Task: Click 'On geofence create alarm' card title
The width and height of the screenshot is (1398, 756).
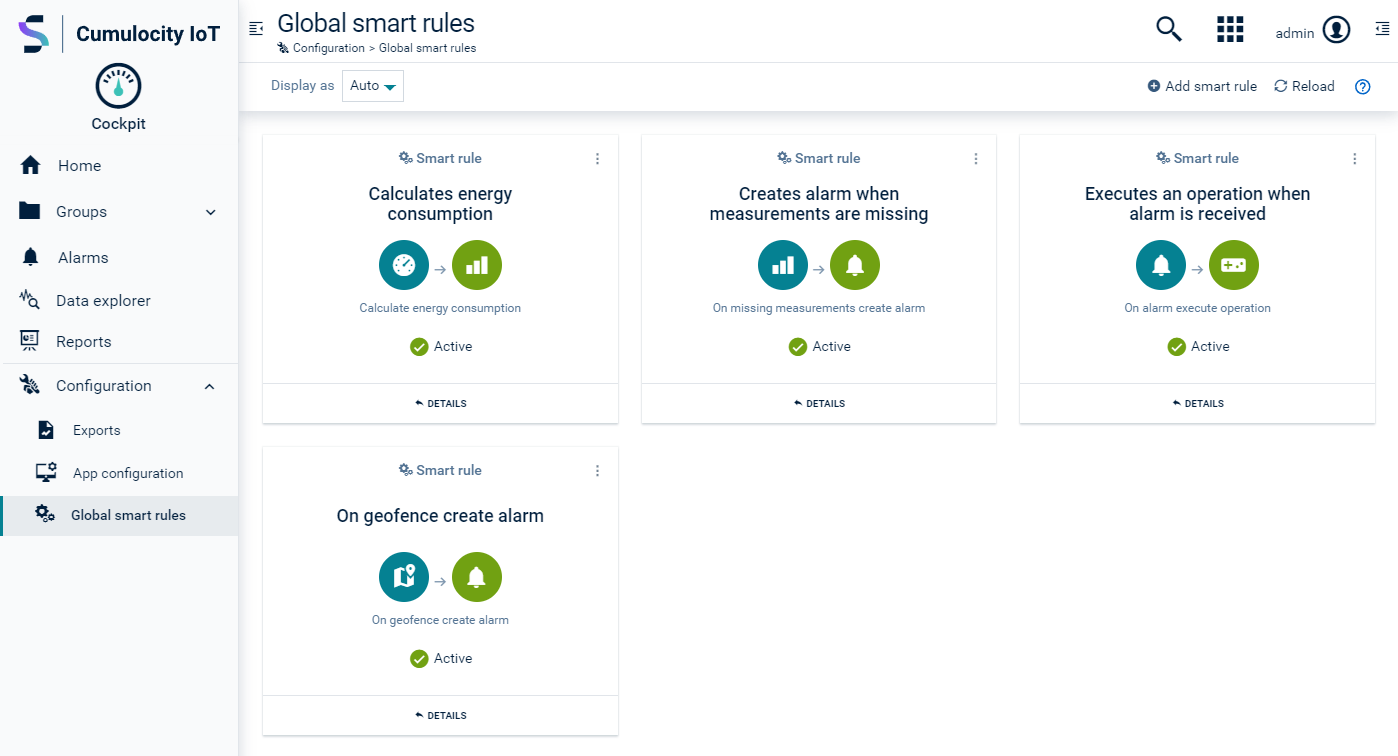Action: coord(440,516)
